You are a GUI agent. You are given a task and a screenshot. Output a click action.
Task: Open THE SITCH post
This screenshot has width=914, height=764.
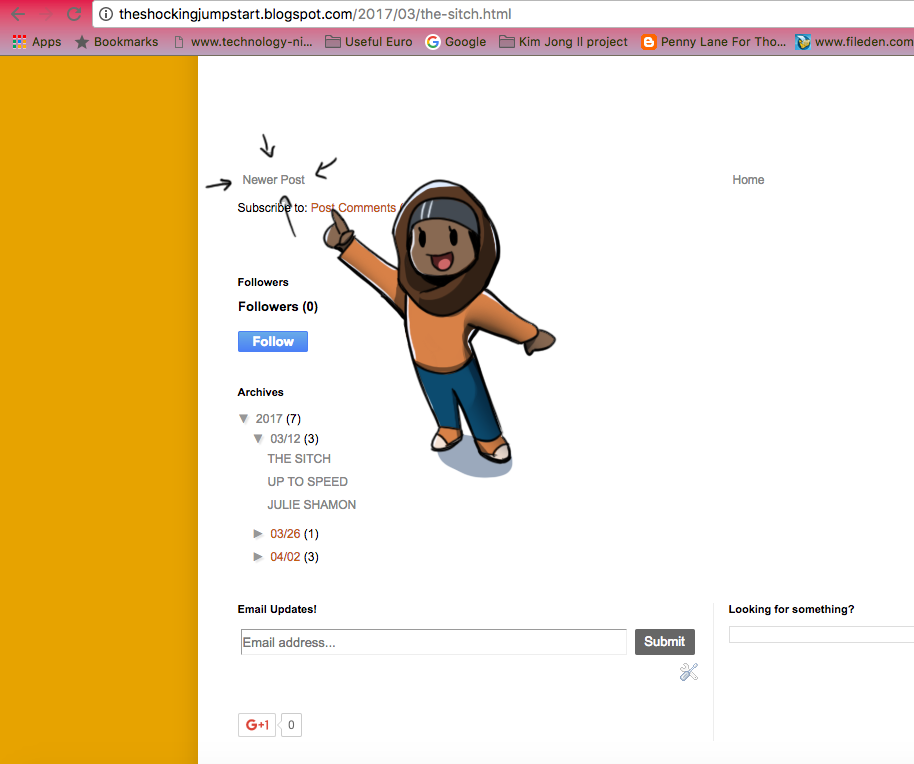(299, 459)
